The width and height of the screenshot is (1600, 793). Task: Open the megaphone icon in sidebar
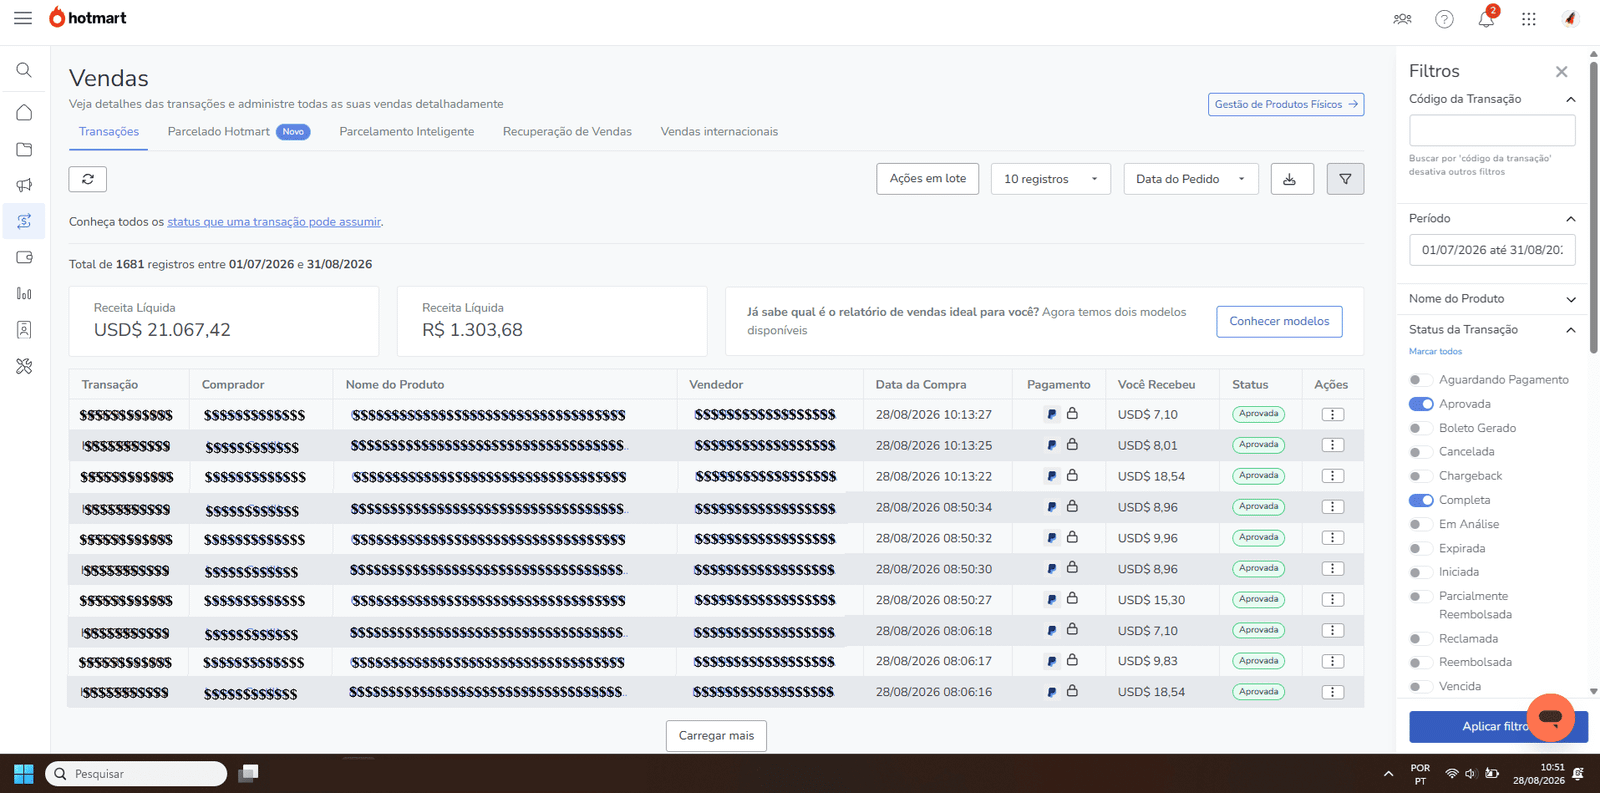point(24,185)
